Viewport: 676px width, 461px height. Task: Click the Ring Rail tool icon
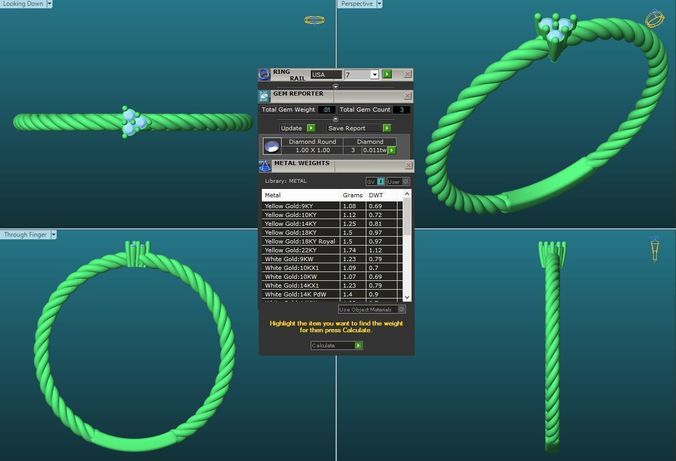264,74
